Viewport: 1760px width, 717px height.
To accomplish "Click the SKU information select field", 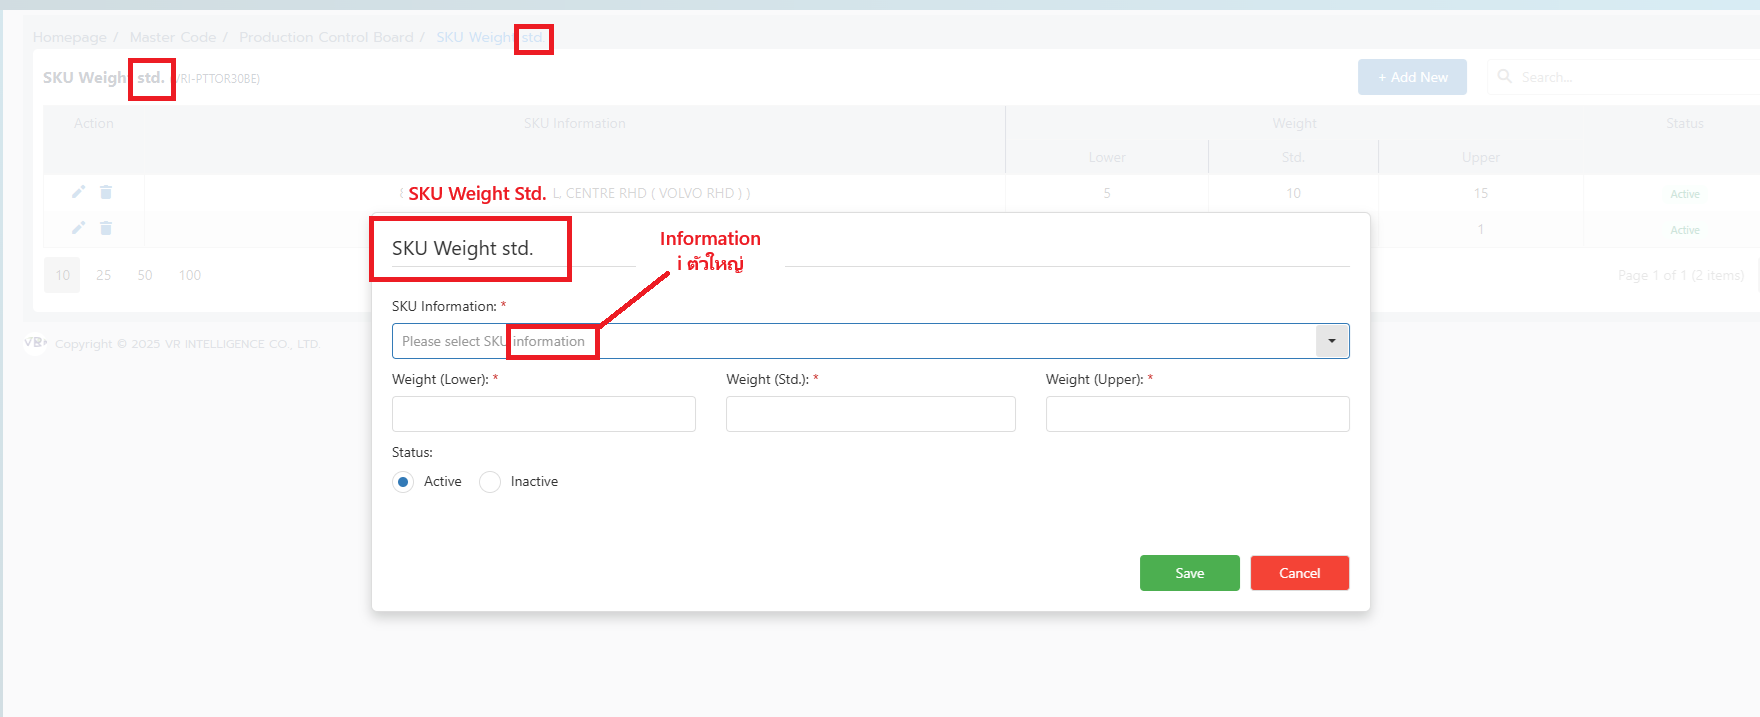I will click(x=850, y=341).
